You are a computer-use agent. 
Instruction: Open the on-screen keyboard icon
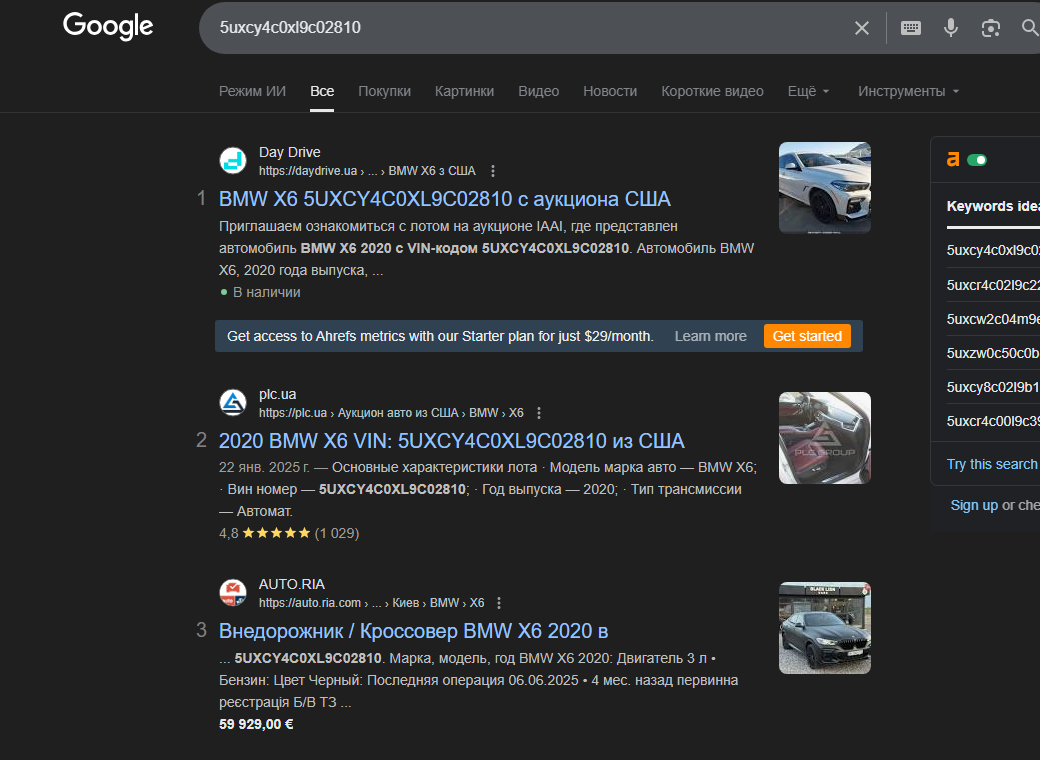point(911,28)
